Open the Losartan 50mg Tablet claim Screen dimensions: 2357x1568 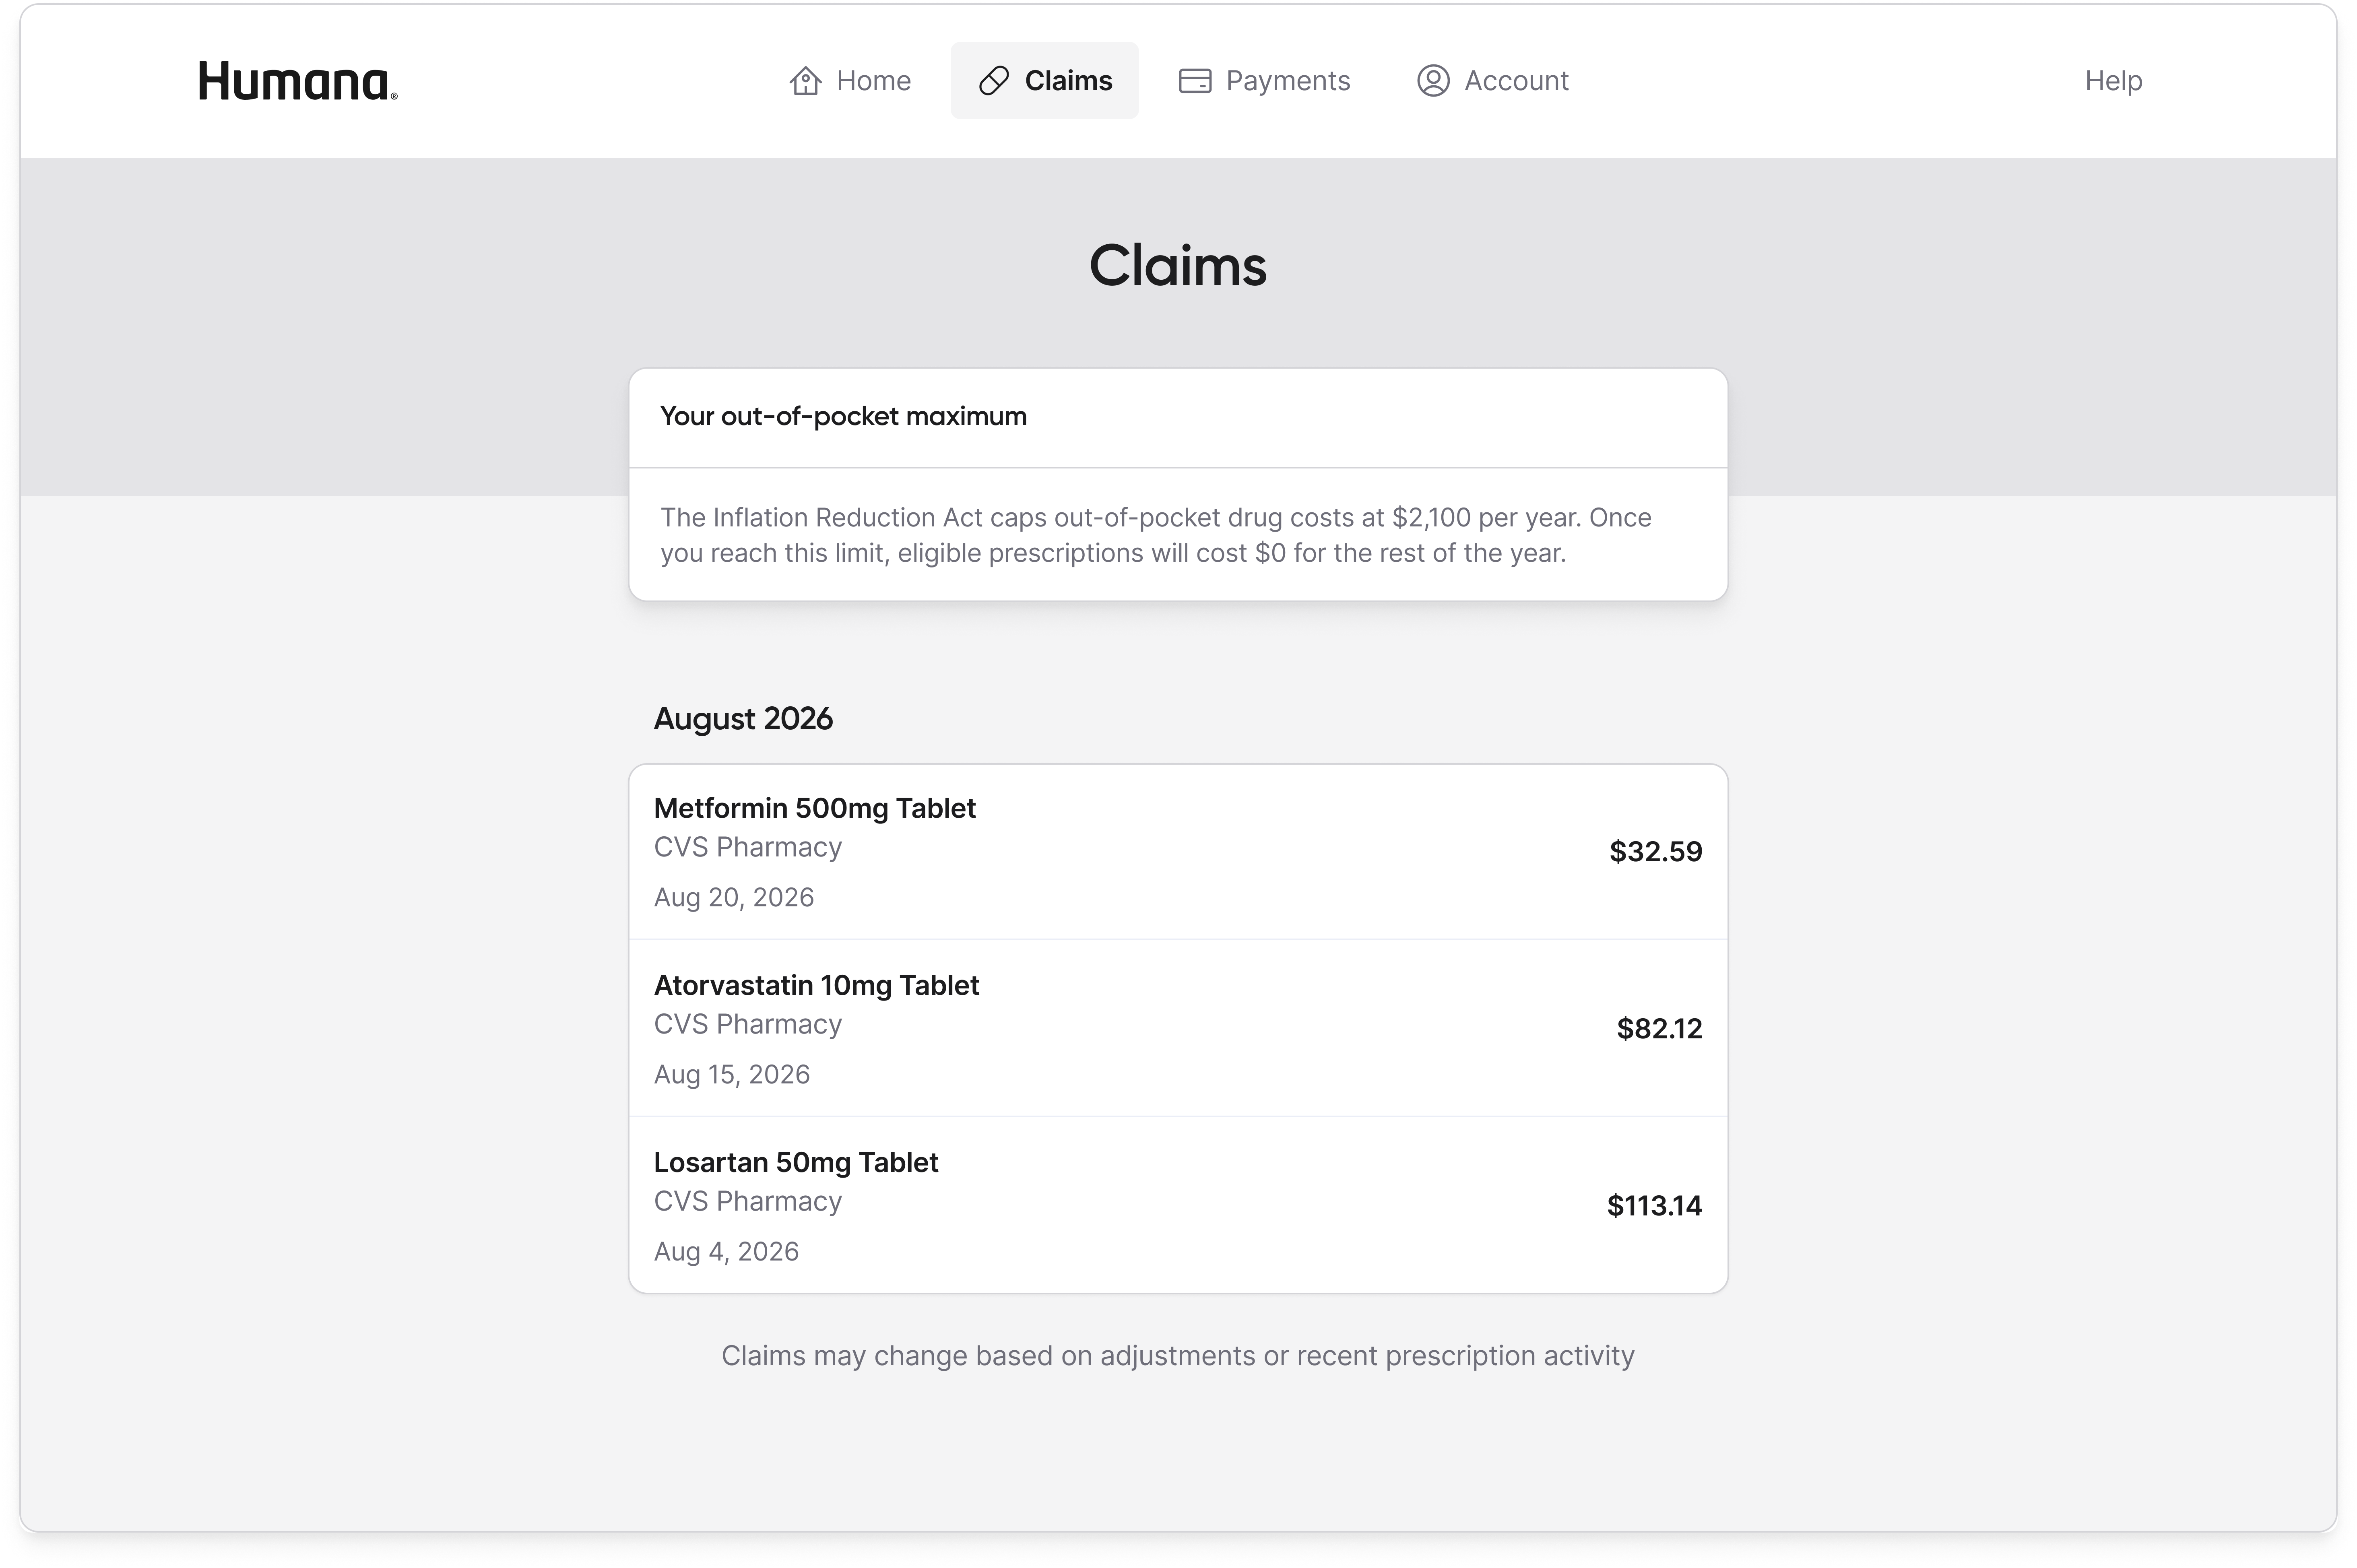tap(796, 1162)
